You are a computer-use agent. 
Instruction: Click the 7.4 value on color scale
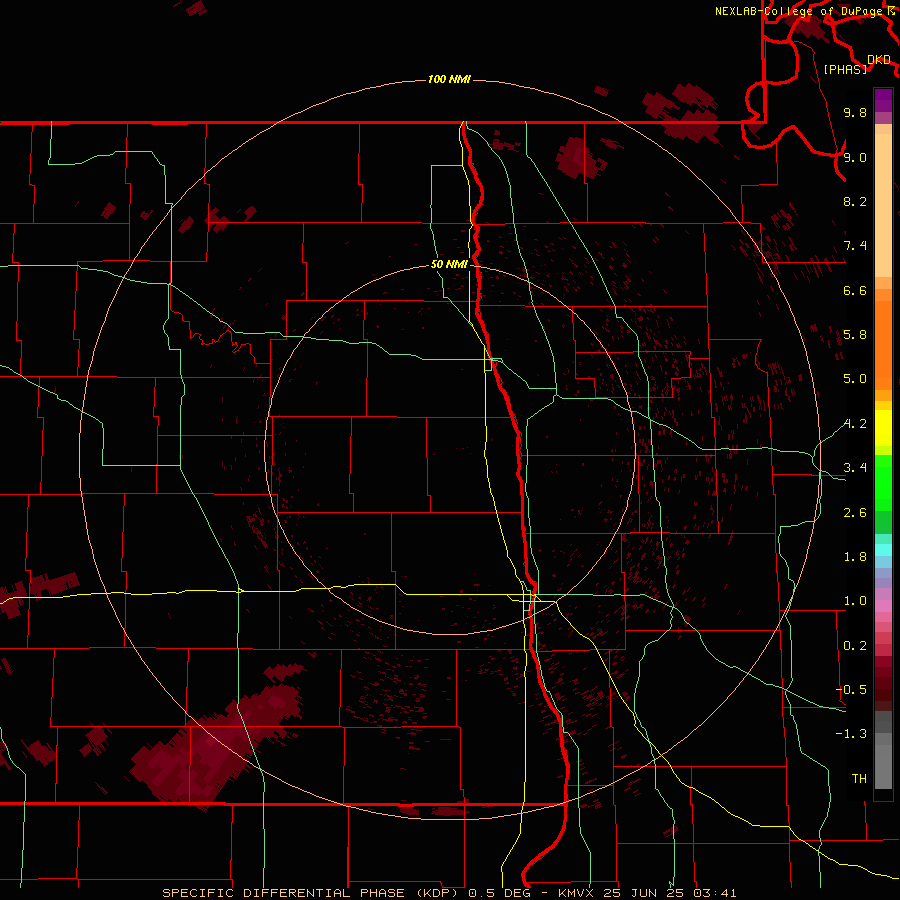pyautogui.click(x=855, y=246)
